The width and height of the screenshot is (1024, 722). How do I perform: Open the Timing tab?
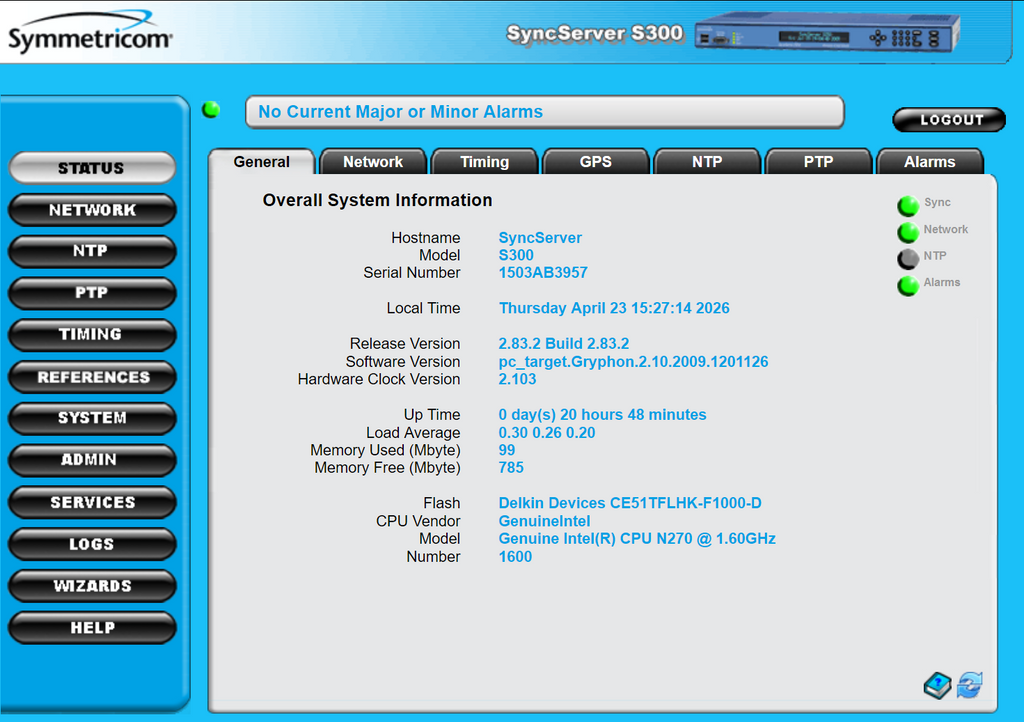coord(484,162)
